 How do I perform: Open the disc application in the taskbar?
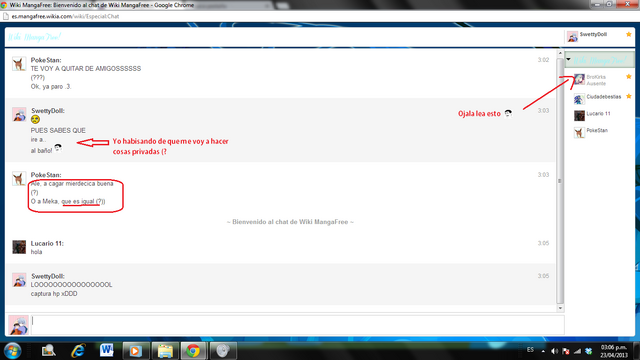click(x=223, y=351)
